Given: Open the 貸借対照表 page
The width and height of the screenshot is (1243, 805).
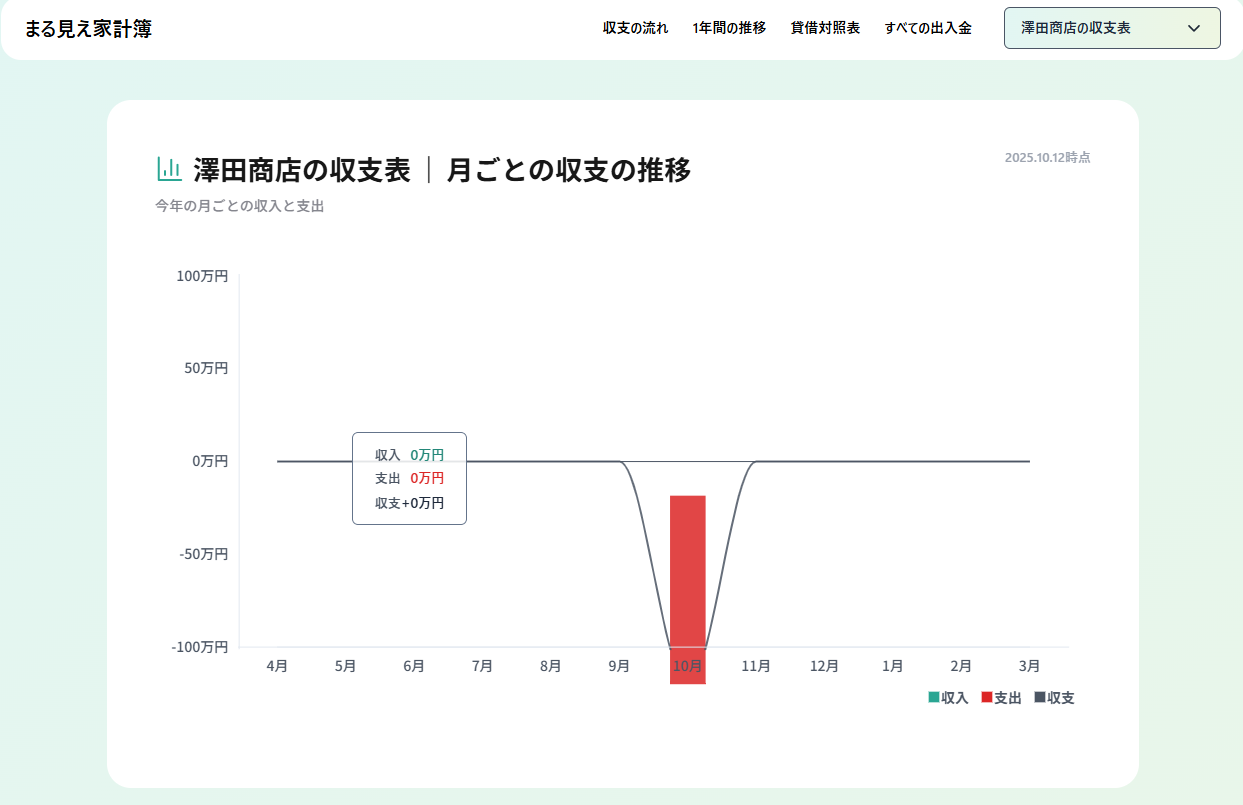Looking at the screenshot, I should (x=823, y=28).
